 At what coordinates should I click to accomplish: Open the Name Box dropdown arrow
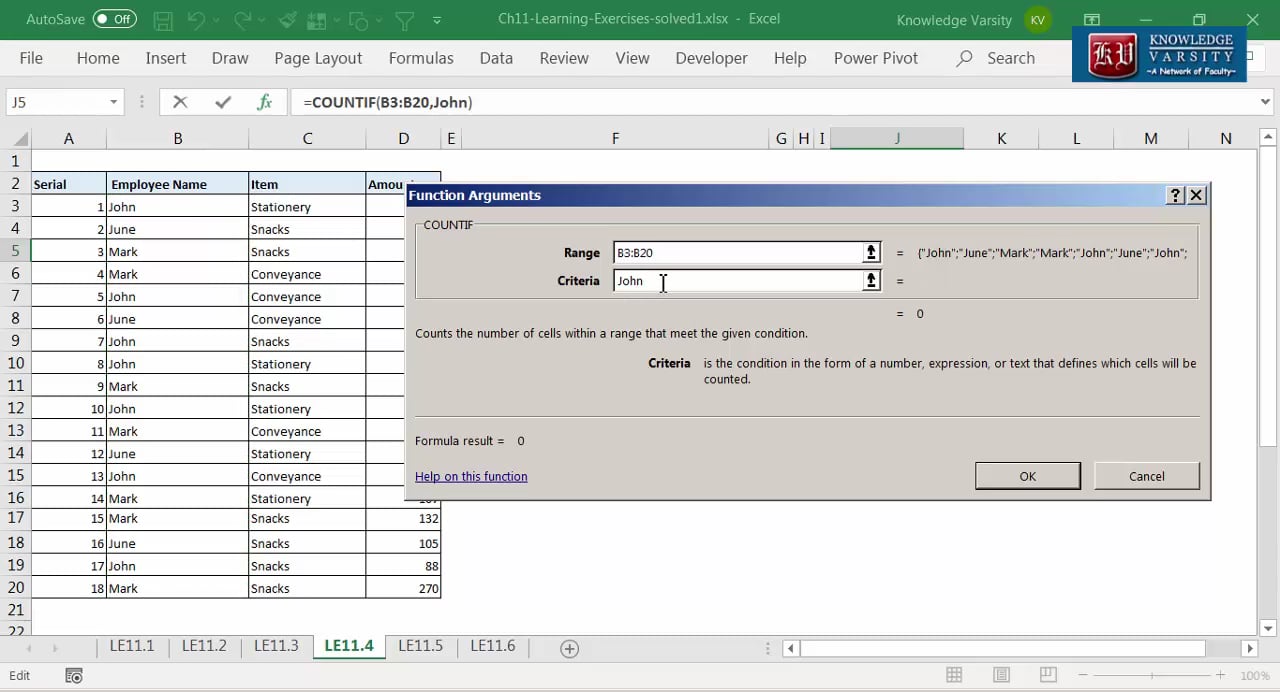[113, 102]
